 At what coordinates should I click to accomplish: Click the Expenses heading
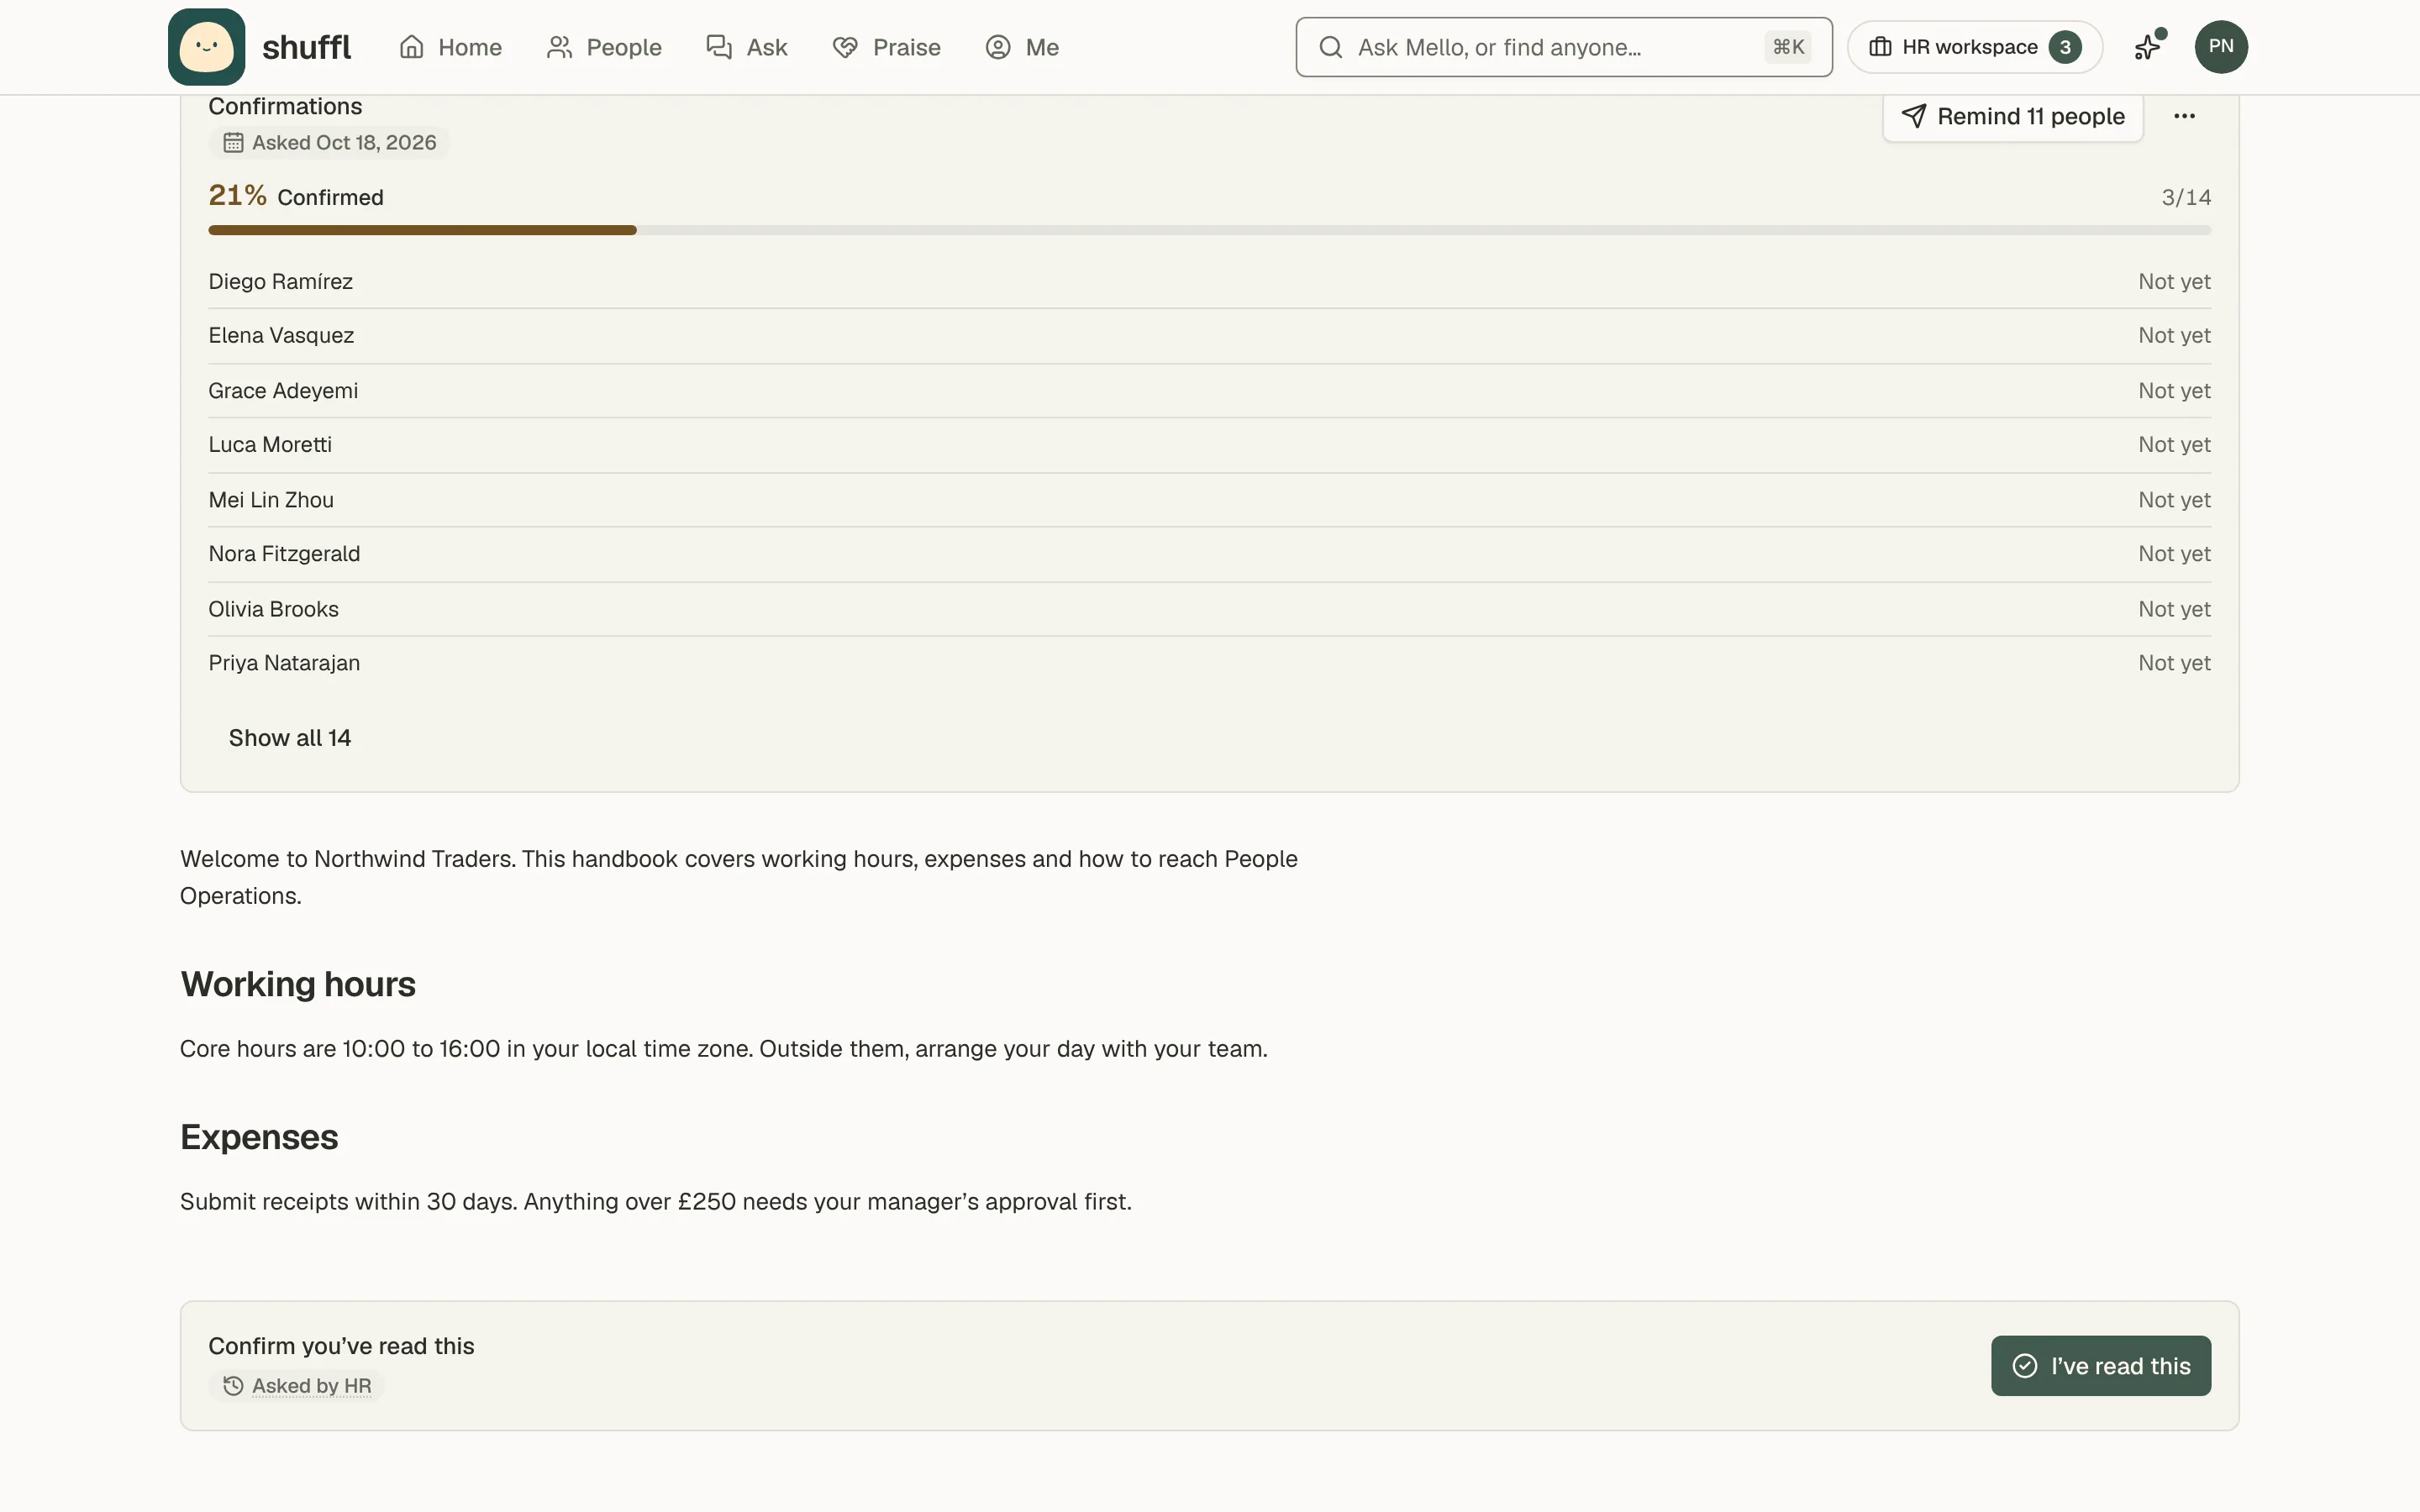point(259,1137)
